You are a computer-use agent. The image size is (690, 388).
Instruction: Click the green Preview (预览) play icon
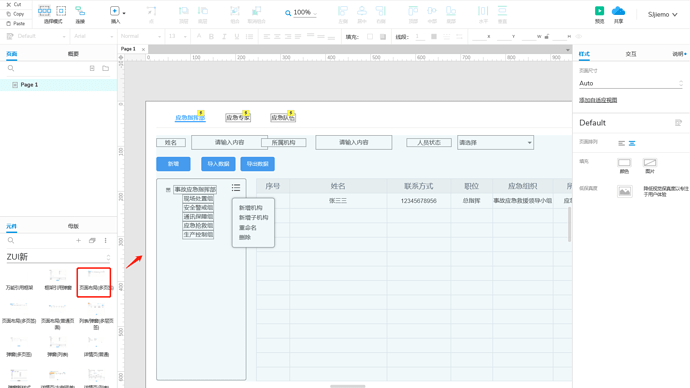(x=599, y=11)
